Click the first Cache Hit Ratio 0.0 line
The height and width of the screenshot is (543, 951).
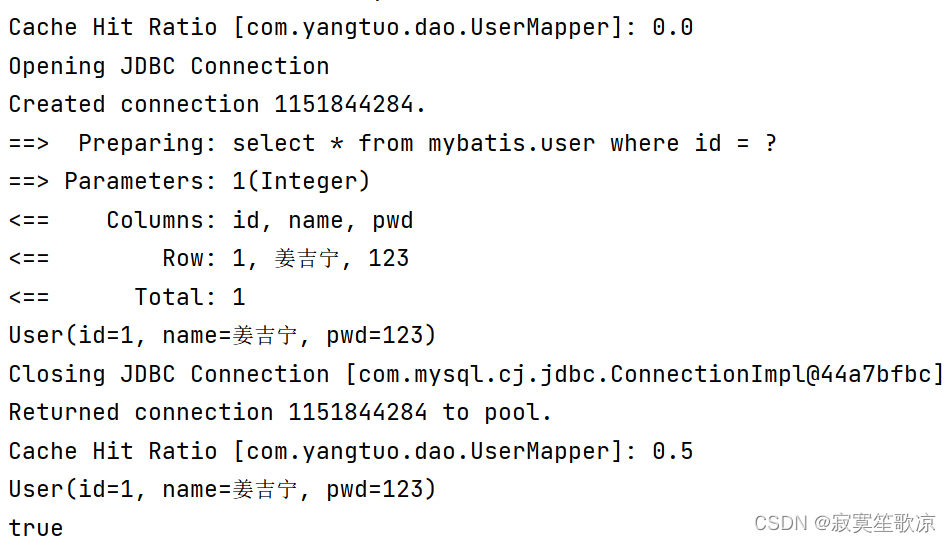[351, 28]
